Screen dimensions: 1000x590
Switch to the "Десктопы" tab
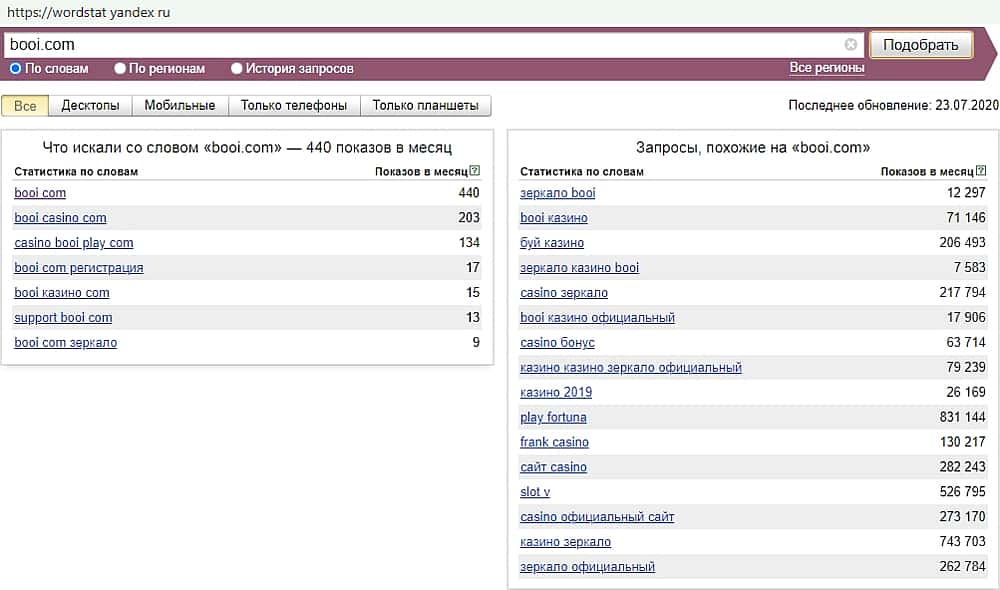coord(90,106)
